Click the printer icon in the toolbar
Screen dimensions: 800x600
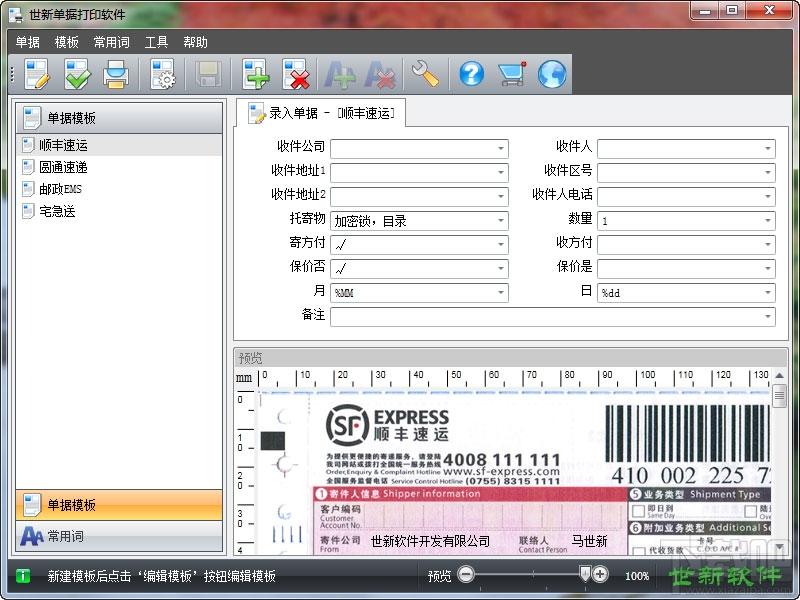(116, 74)
